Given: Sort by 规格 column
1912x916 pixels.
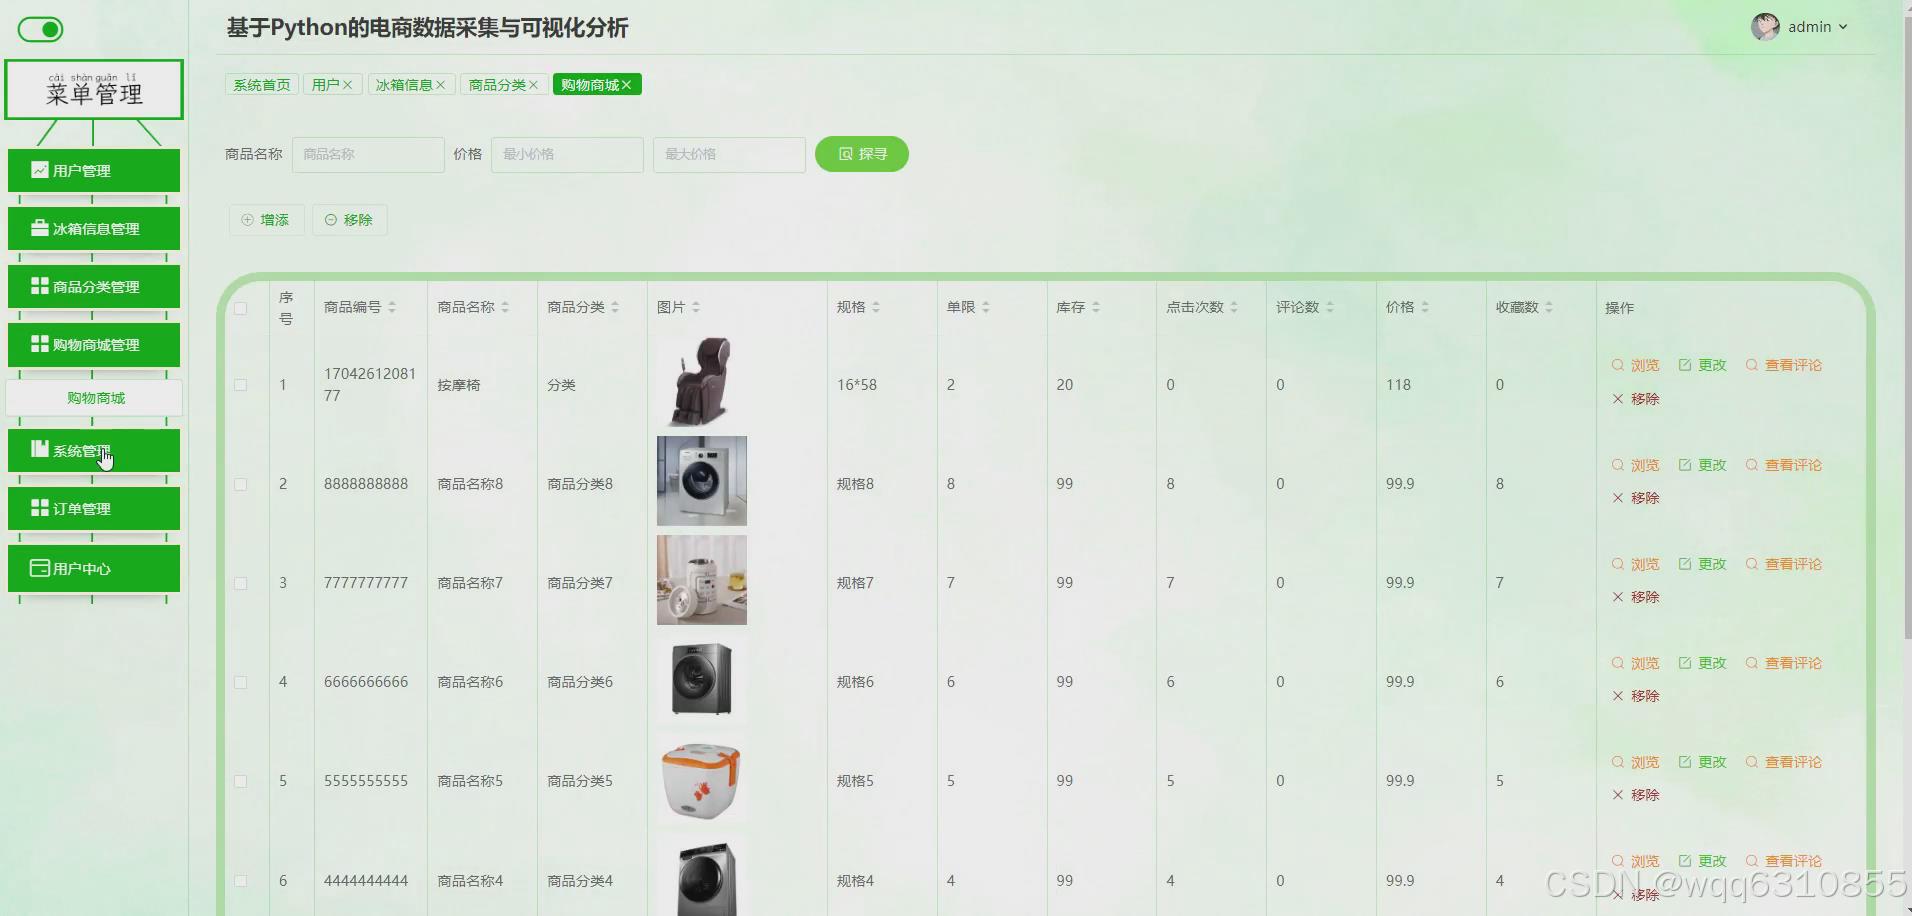Looking at the screenshot, I should (876, 307).
